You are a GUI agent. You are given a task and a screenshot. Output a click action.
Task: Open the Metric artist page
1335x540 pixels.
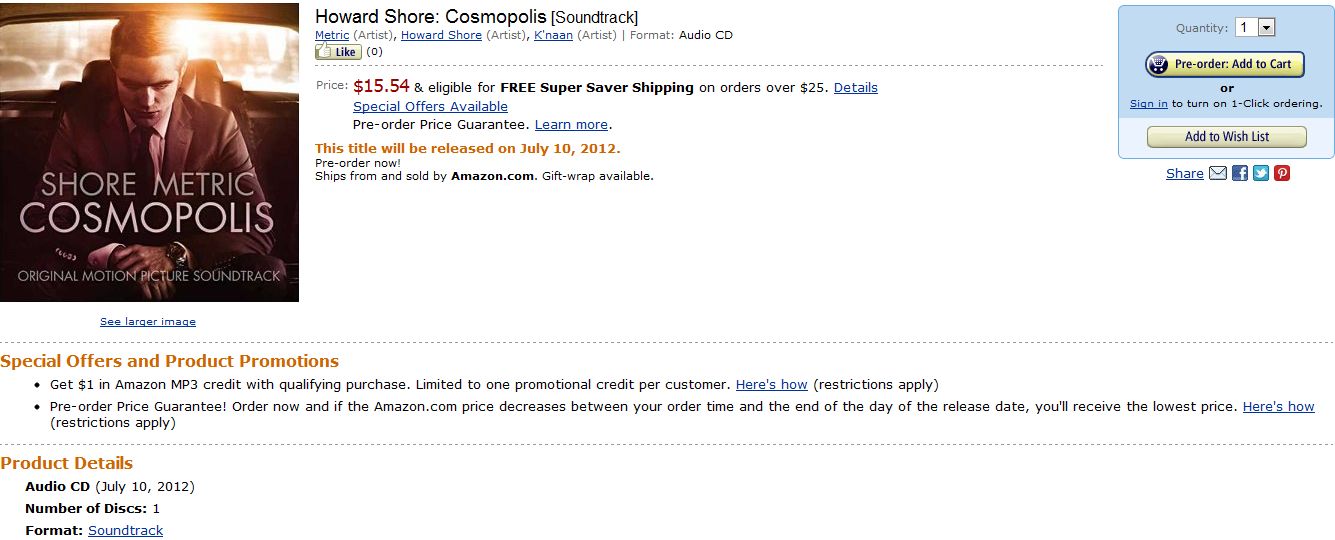332,35
